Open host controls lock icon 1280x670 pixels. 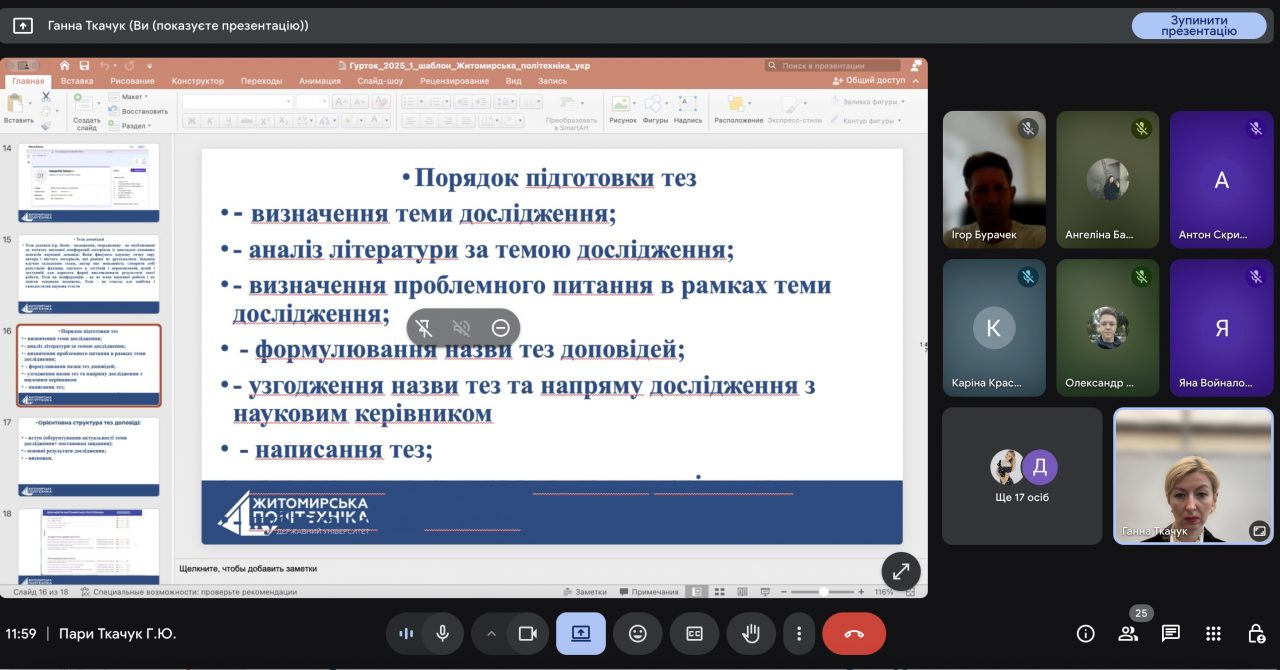1256,634
